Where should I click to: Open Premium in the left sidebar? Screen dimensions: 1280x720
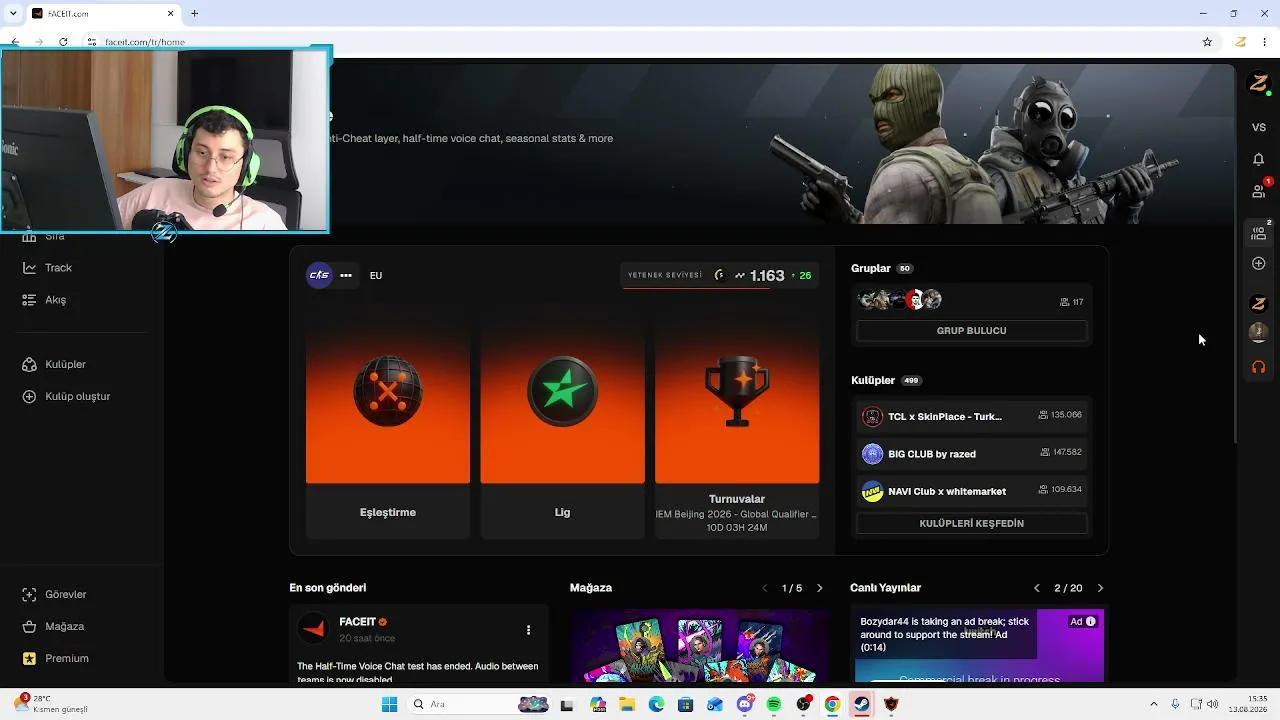coord(55,659)
